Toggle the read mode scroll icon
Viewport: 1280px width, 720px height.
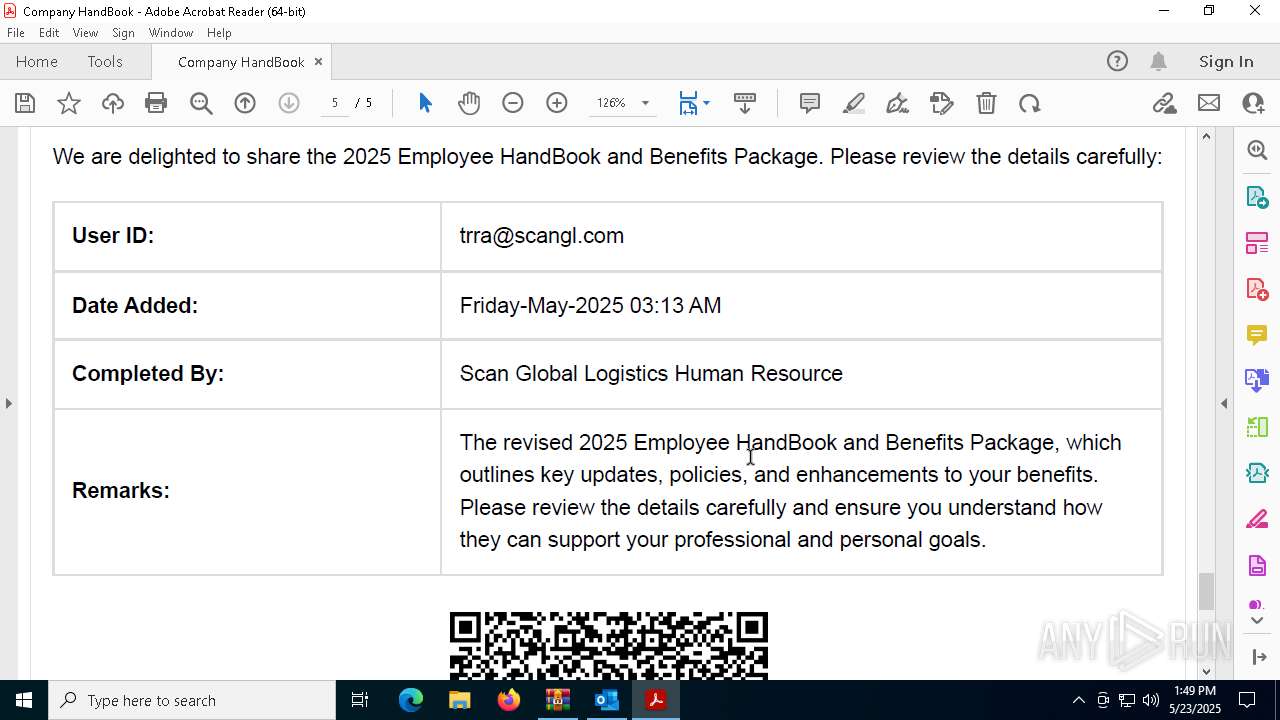click(x=745, y=103)
